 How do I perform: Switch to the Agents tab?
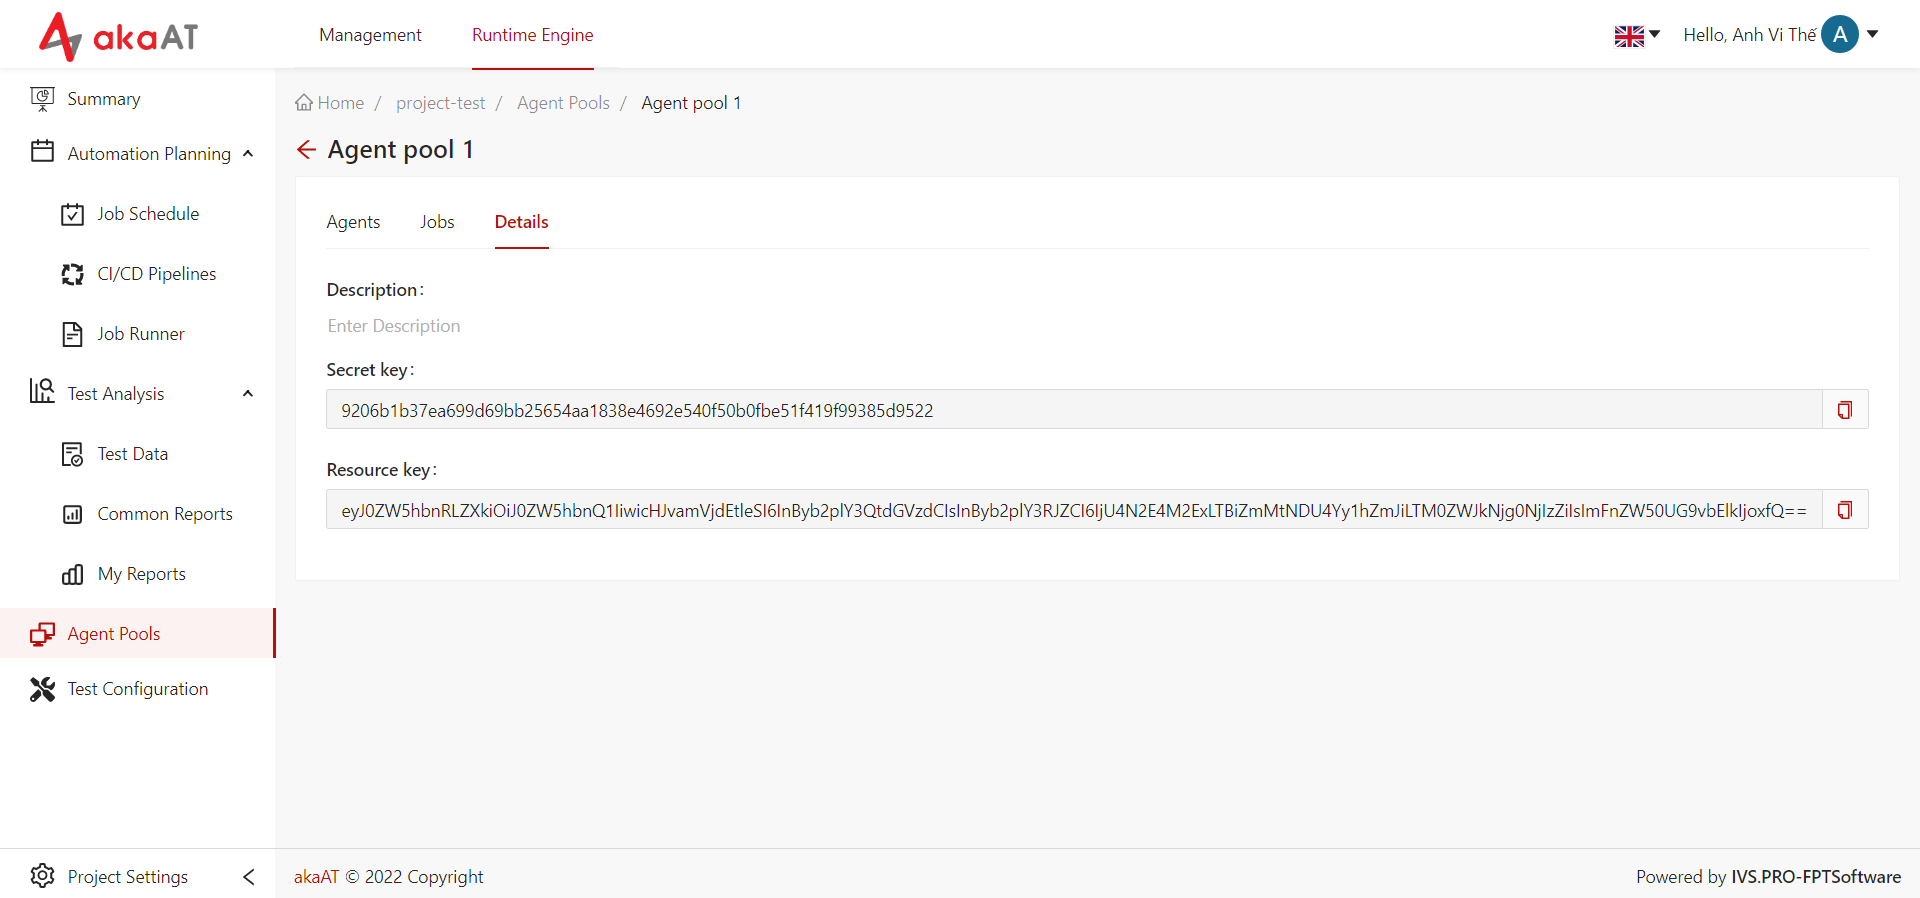(x=353, y=222)
